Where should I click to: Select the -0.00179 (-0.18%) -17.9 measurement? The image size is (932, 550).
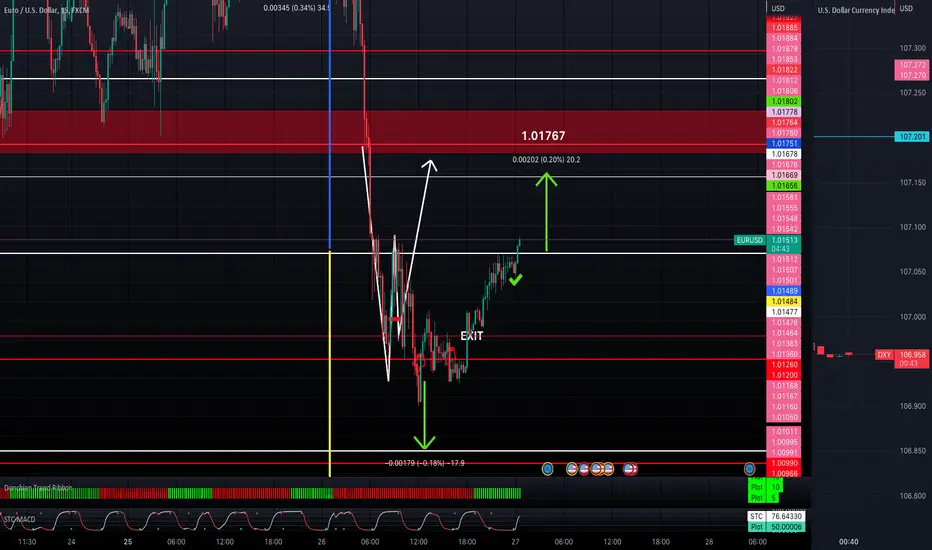[425, 463]
